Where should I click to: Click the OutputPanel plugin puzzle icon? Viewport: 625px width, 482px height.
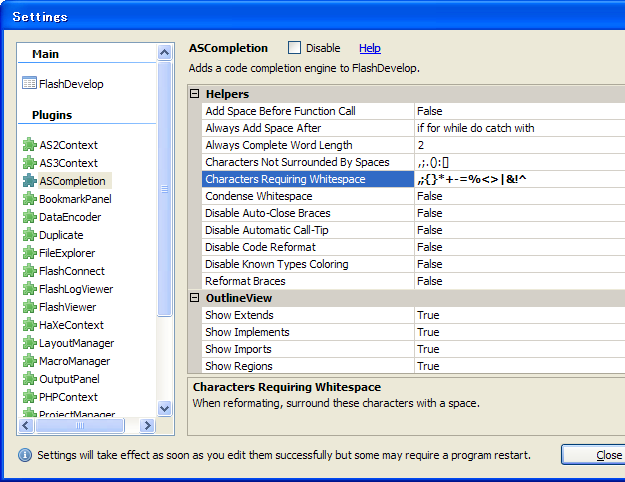pyautogui.click(x=29, y=378)
